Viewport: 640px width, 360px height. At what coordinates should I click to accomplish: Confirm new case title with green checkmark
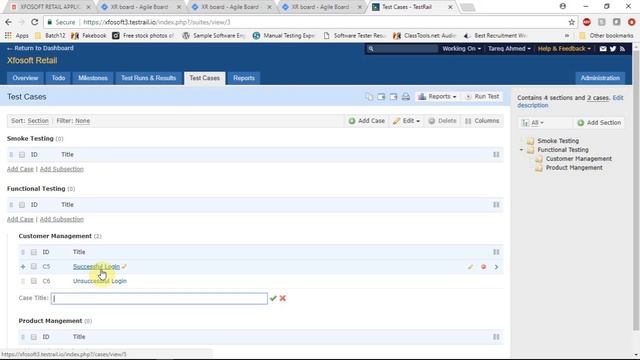click(273, 298)
